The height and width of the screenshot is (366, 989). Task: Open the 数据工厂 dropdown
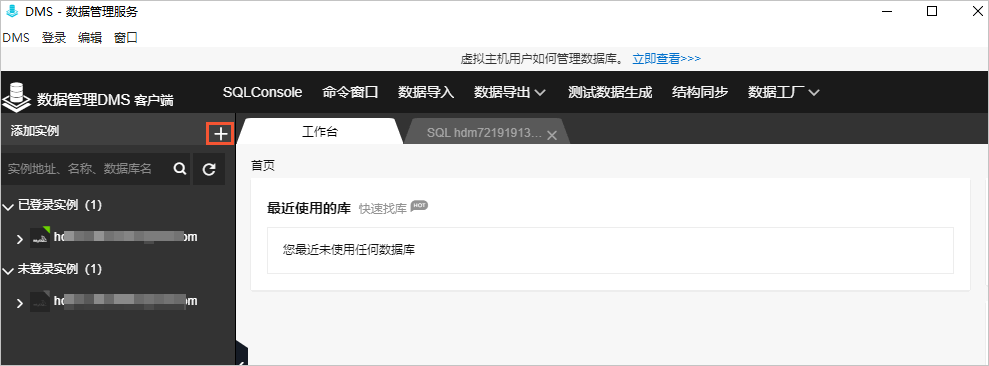click(x=783, y=92)
